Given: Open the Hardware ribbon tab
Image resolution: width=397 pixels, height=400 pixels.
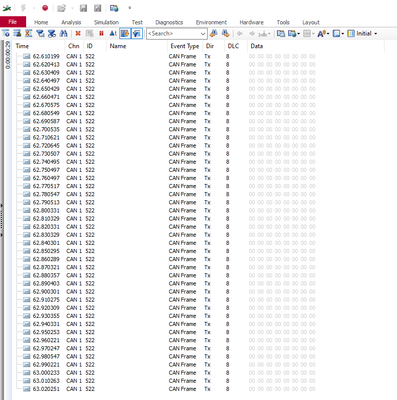Looking at the screenshot, I should [x=251, y=22].
